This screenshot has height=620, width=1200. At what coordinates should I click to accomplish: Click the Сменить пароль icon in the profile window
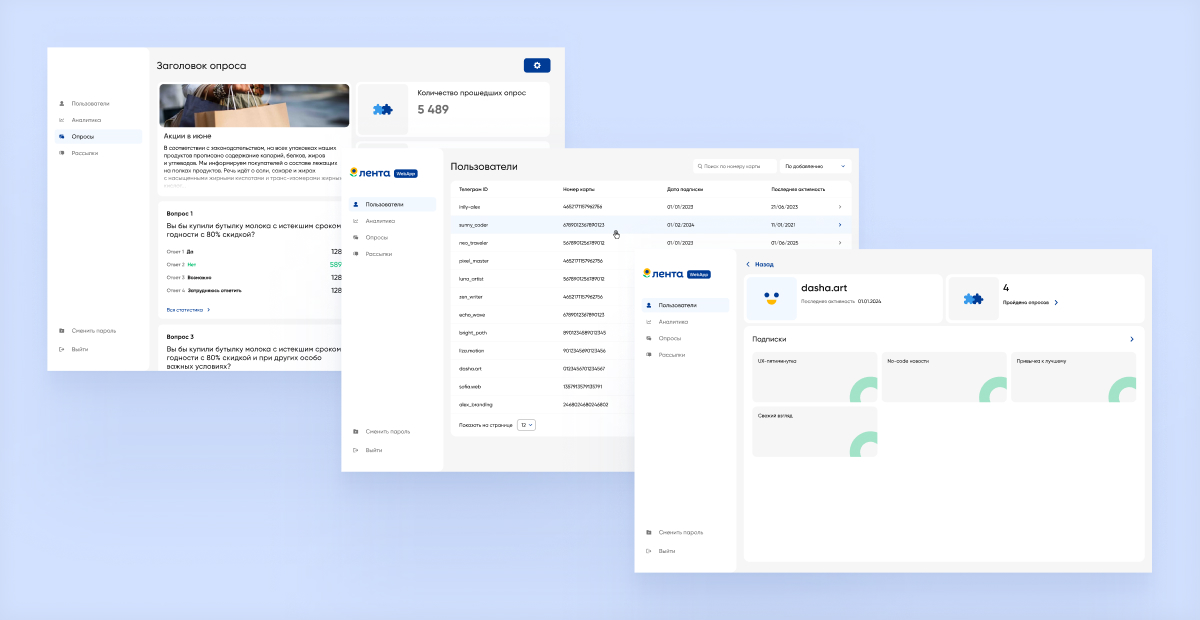coord(649,532)
